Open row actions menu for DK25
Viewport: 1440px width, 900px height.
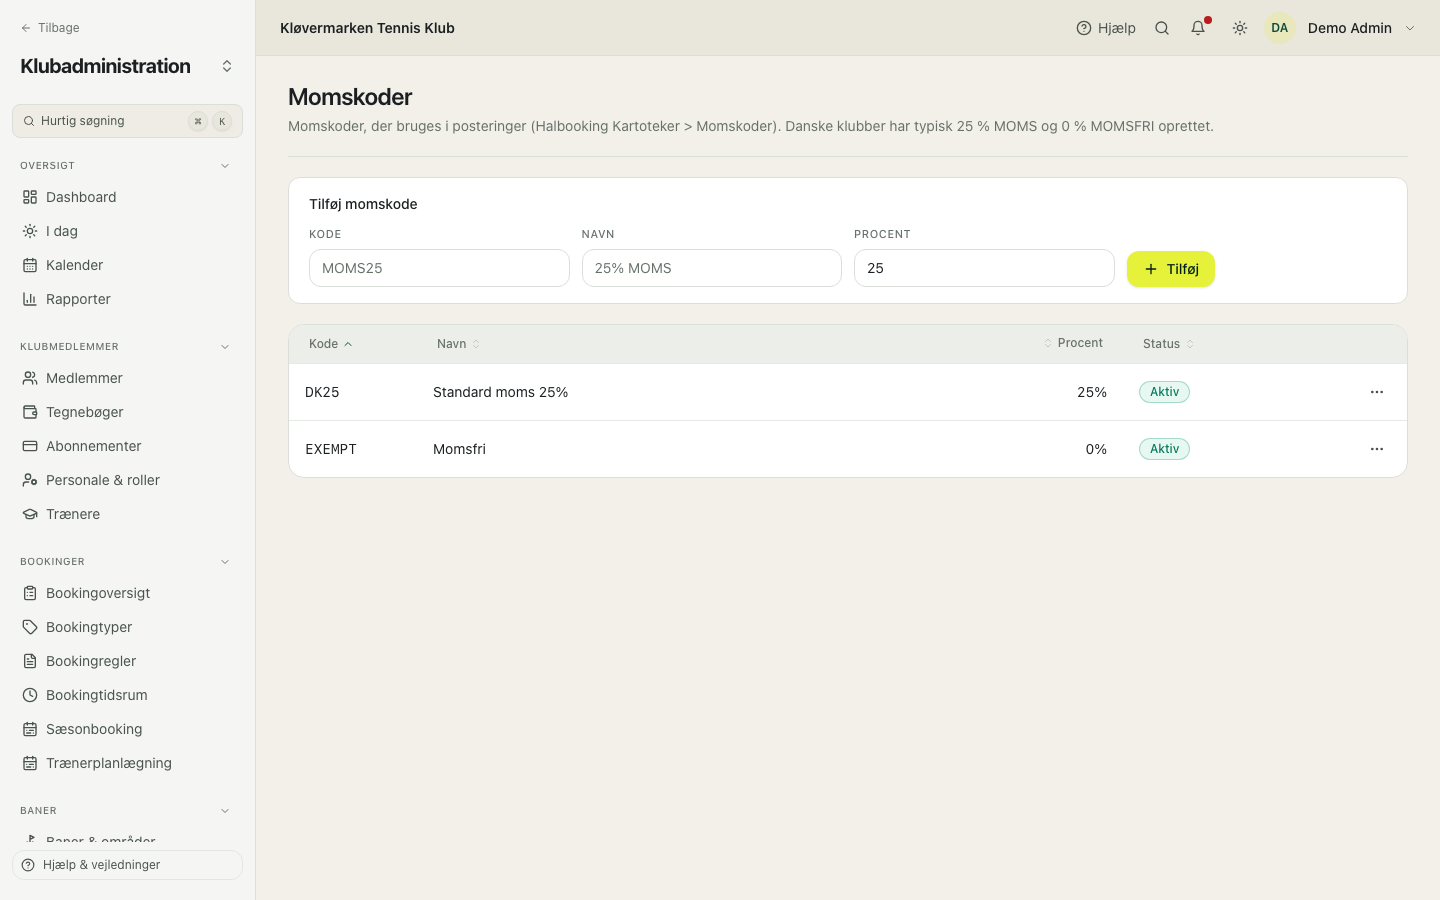[x=1377, y=392]
